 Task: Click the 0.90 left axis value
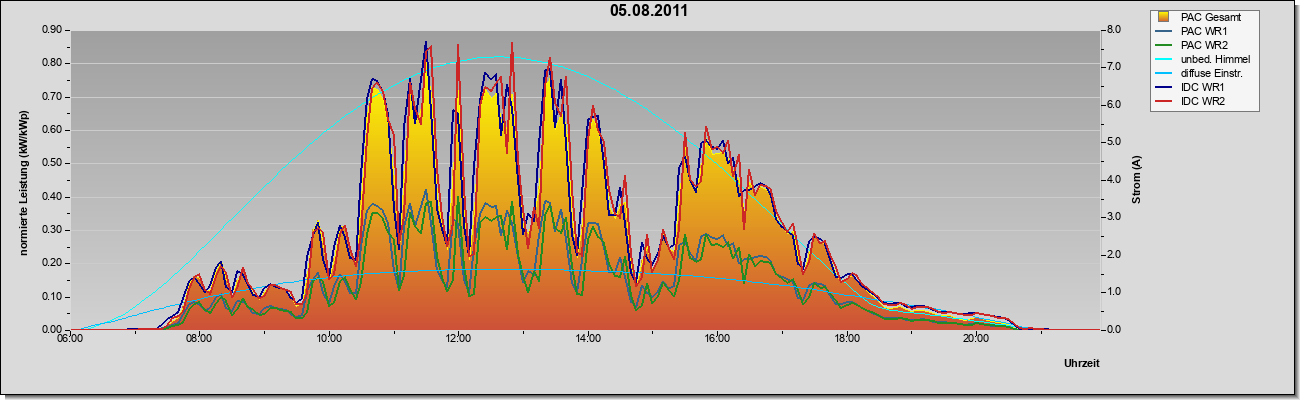[x=52, y=30]
